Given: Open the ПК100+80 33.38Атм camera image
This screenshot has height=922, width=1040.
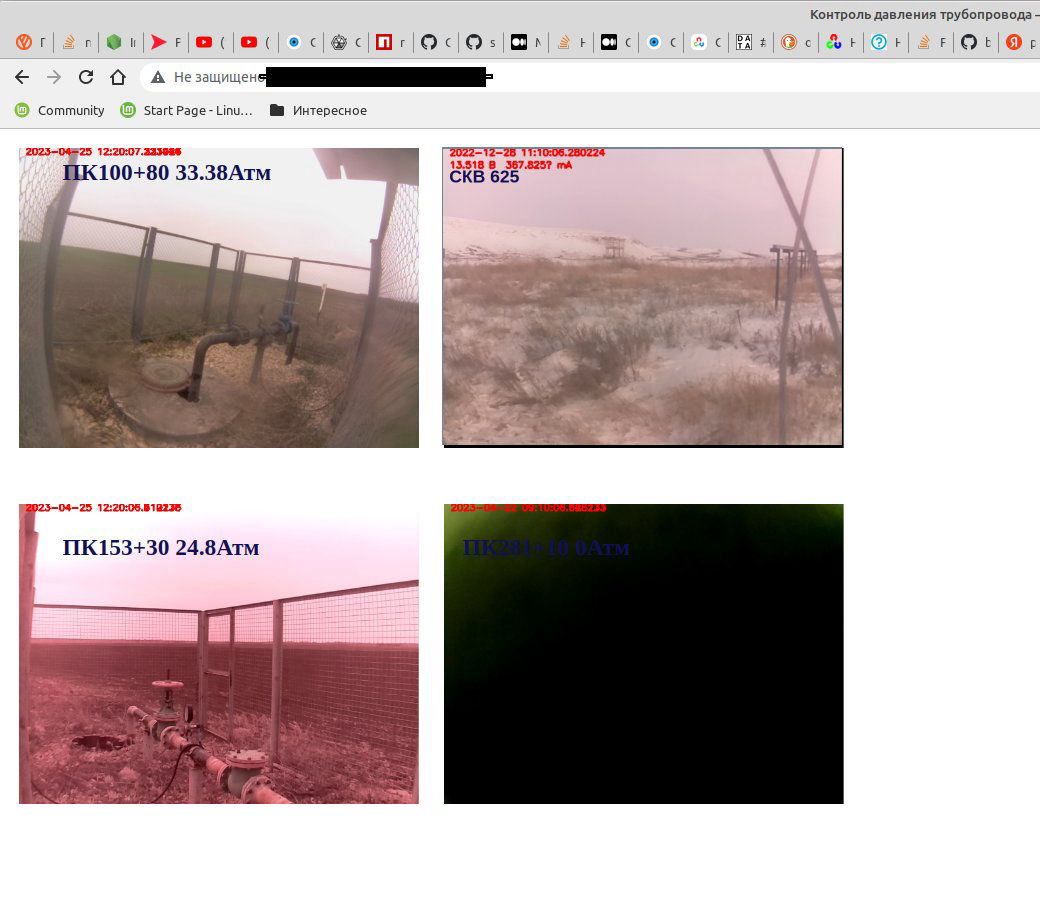Looking at the screenshot, I should click(x=218, y=298).
